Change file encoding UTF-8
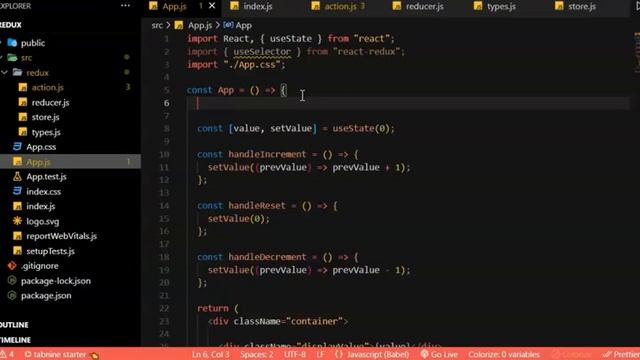The height and width of the screenshot is (360, 640). 295,354
